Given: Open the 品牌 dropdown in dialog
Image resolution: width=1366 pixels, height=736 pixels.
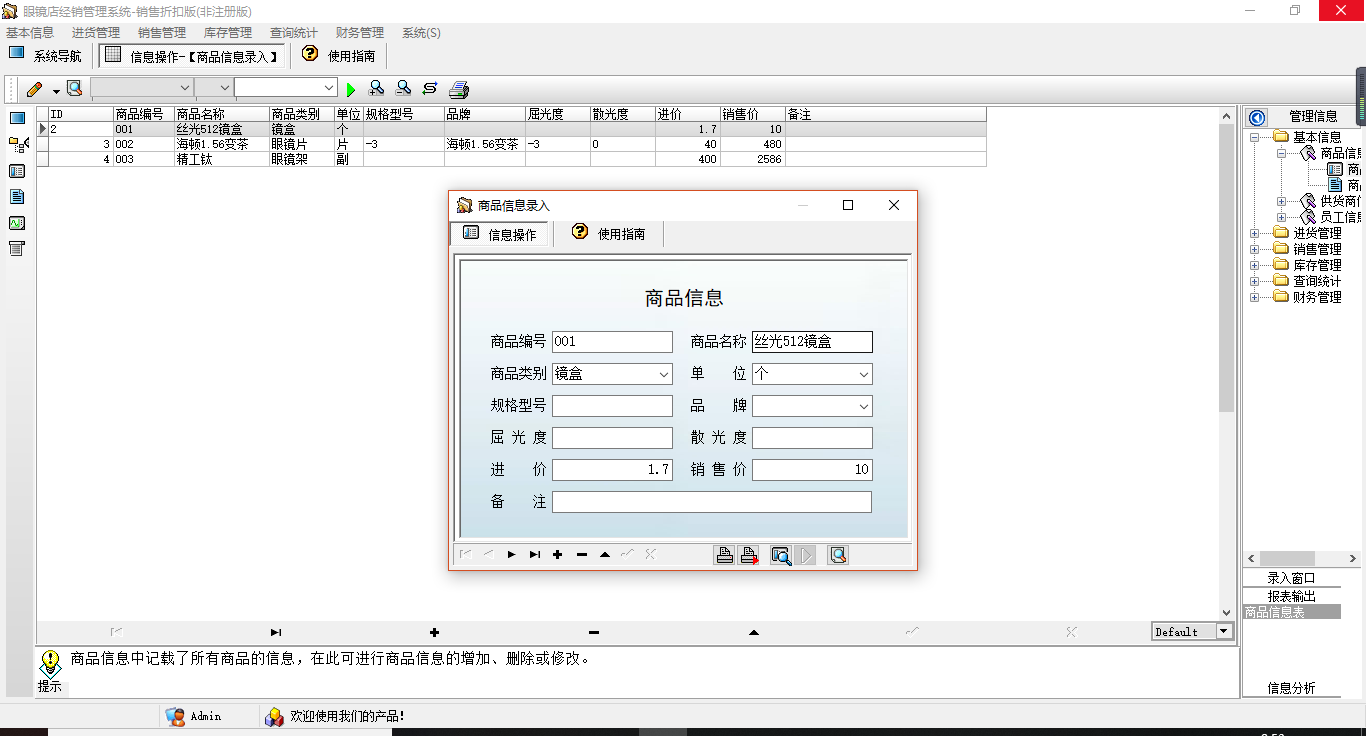Looking at the screenshot, I should 864,406.
